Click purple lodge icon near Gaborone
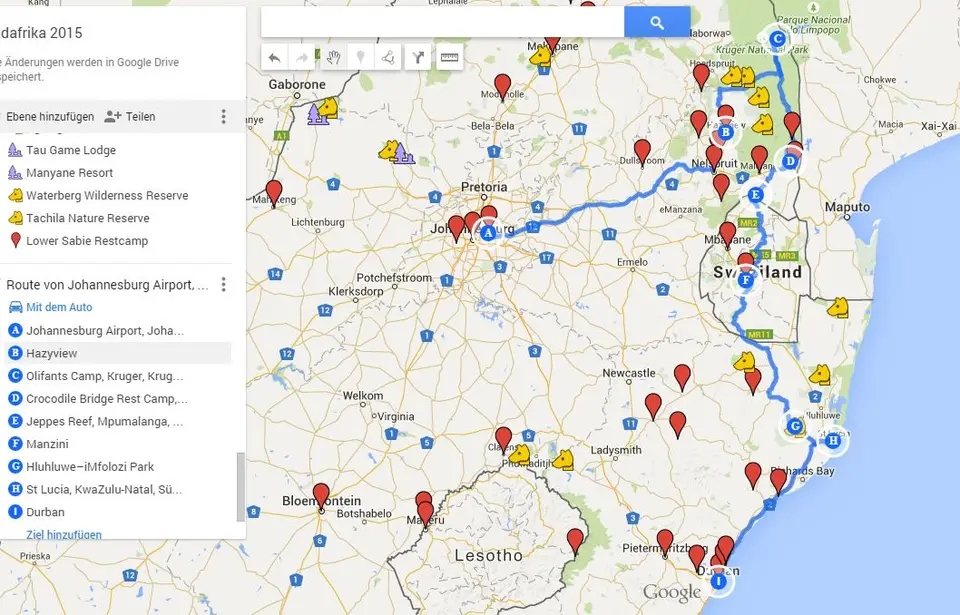The image size is (960, 615). 316,115
